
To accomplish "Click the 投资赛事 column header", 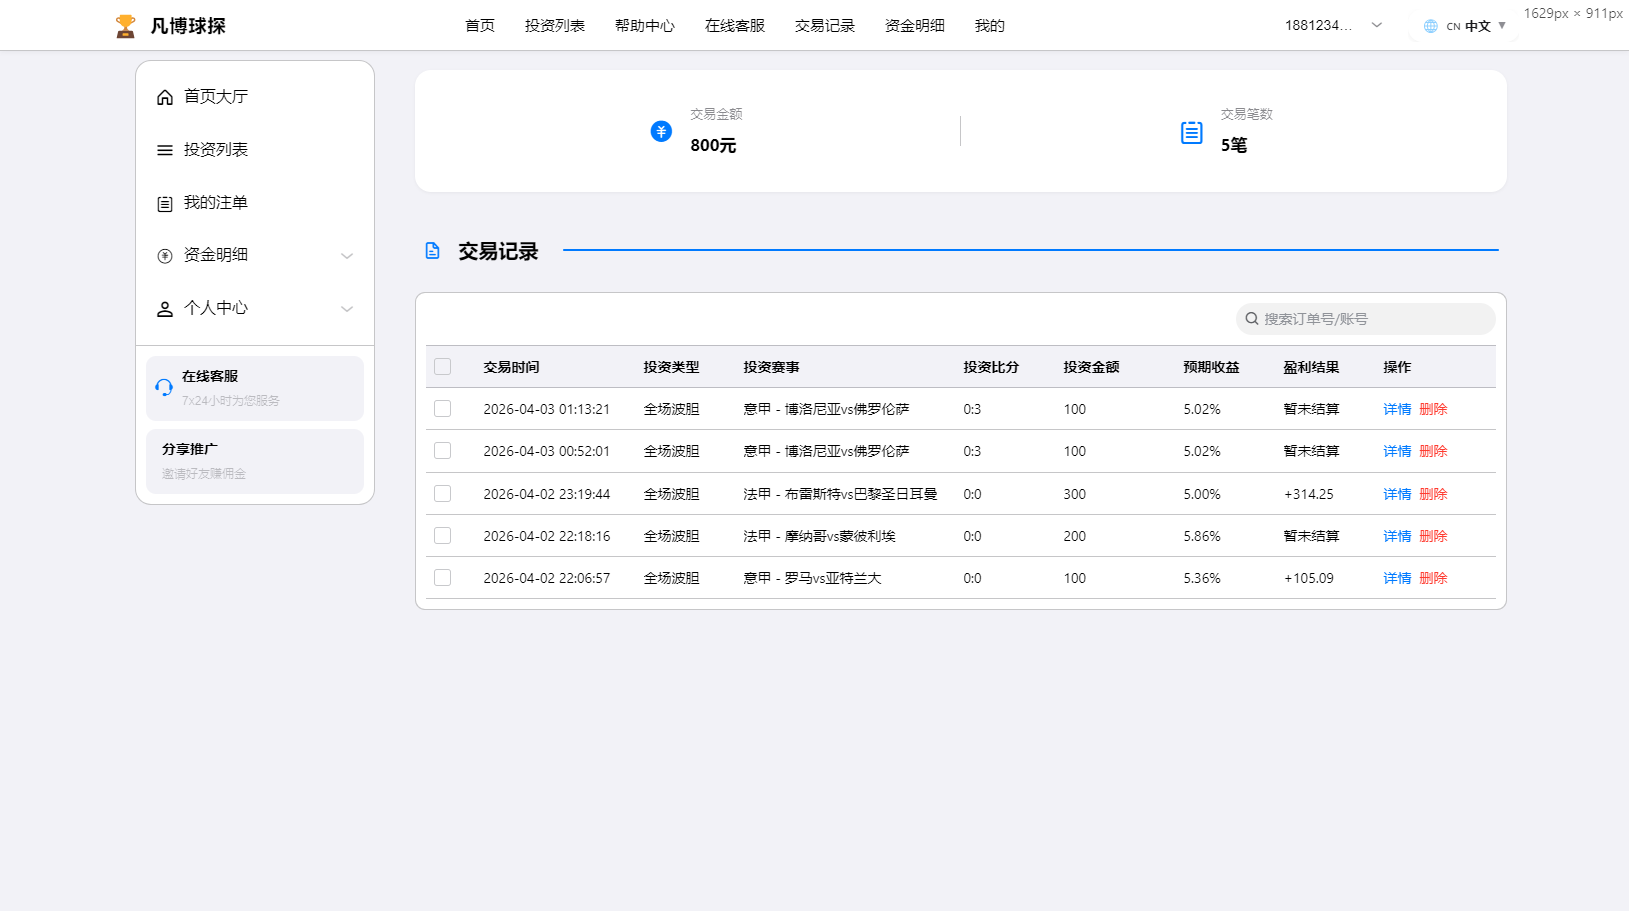I will (x=771, y=367).
